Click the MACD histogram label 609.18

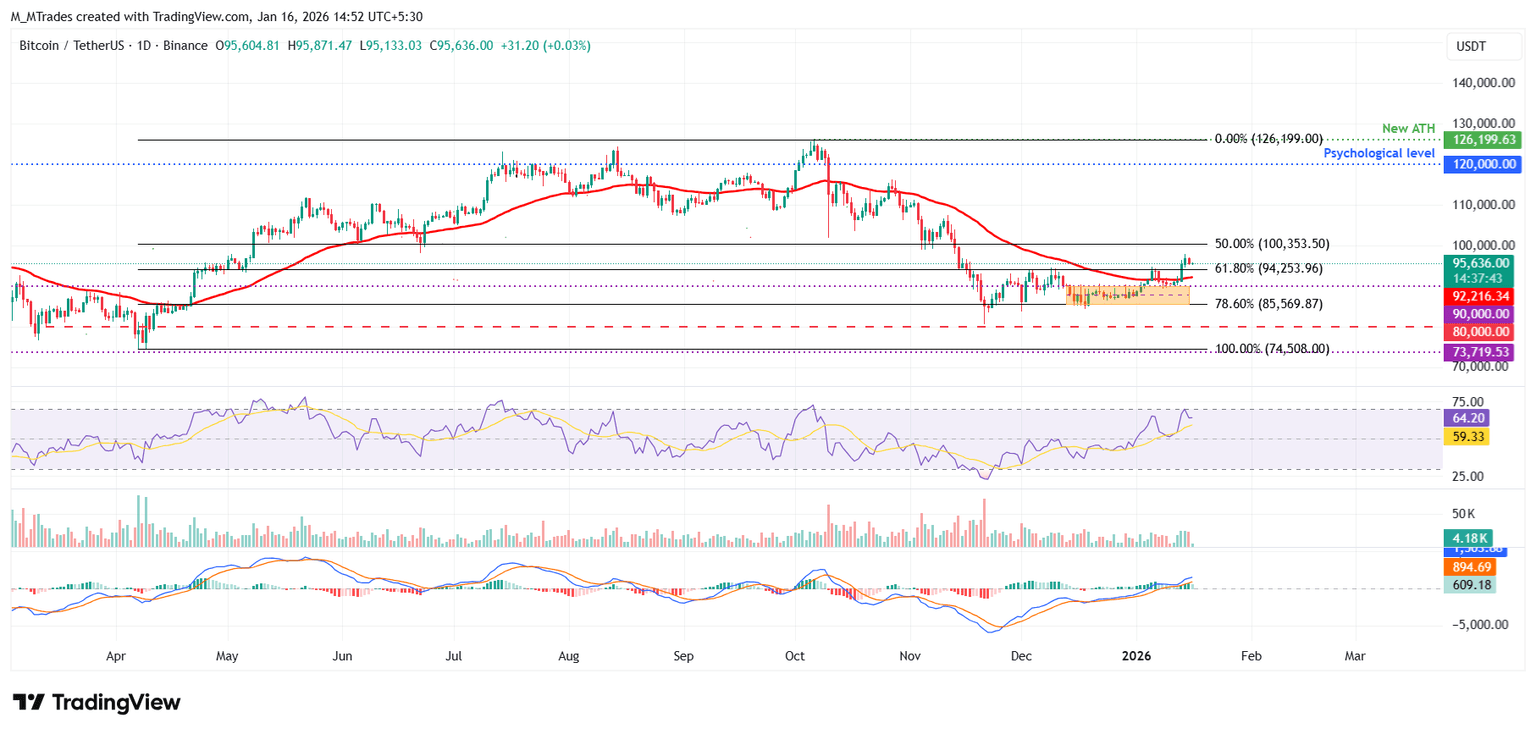tap(1468, 585)
